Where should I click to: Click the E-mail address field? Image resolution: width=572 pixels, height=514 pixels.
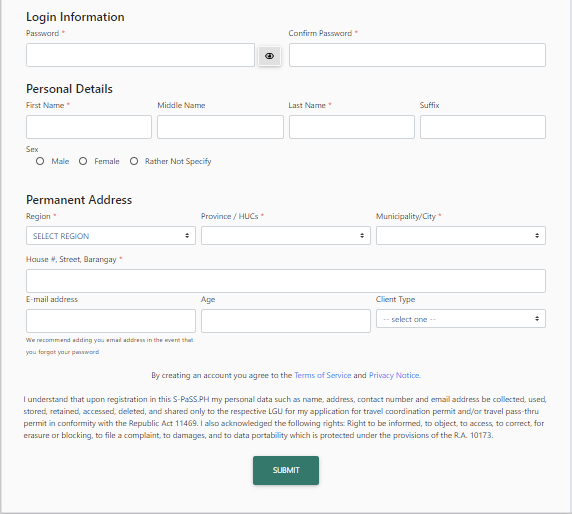111,321
